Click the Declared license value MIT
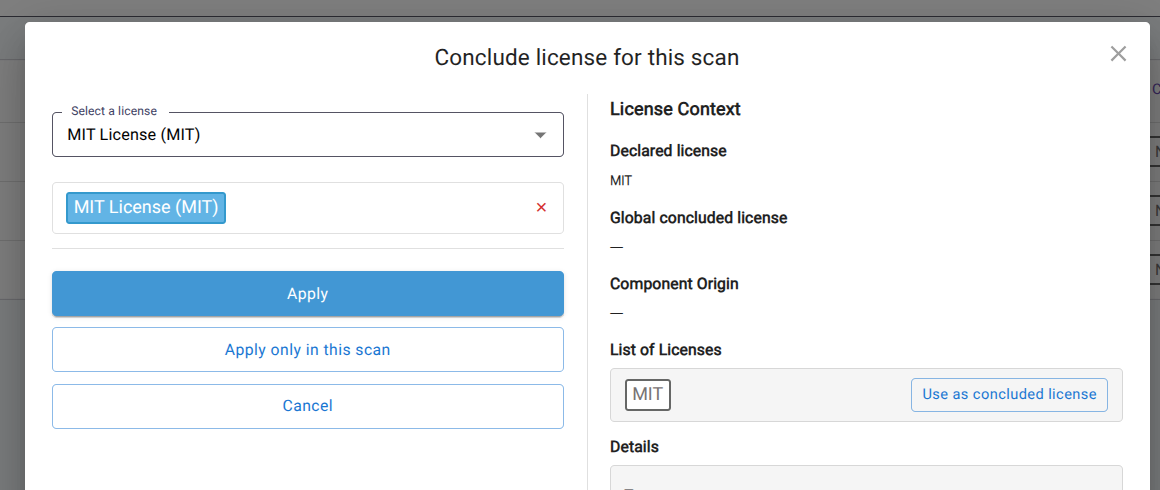The height and width of the screenshot is (490, 1160). tap(621, 181)
